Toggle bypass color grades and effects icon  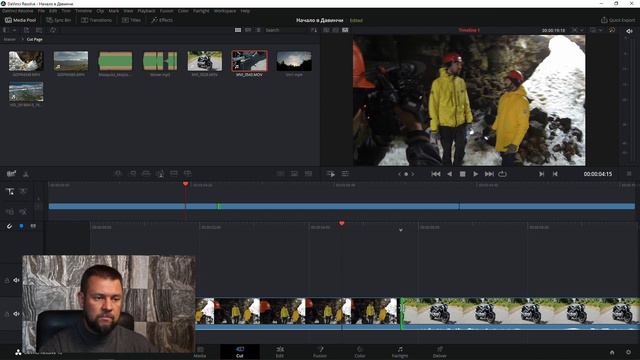pyautogui.click(x=612, y=30)
